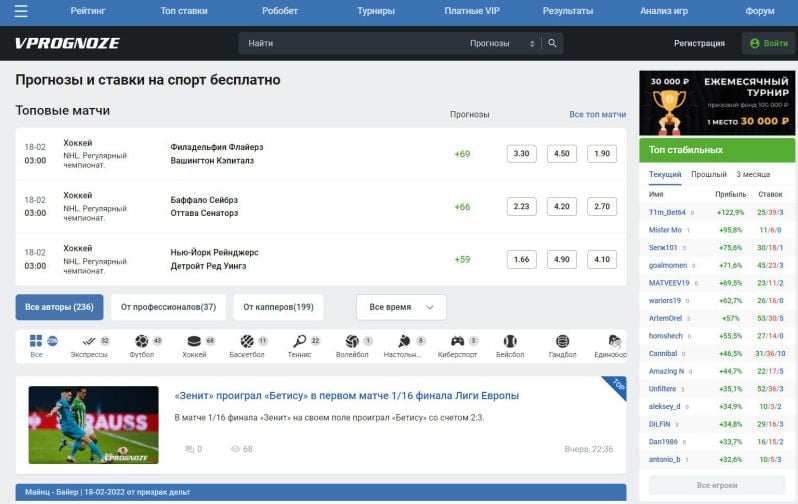Filter by Баскетбол icon
Screen dimensions: 798x504
coord(247,341)
